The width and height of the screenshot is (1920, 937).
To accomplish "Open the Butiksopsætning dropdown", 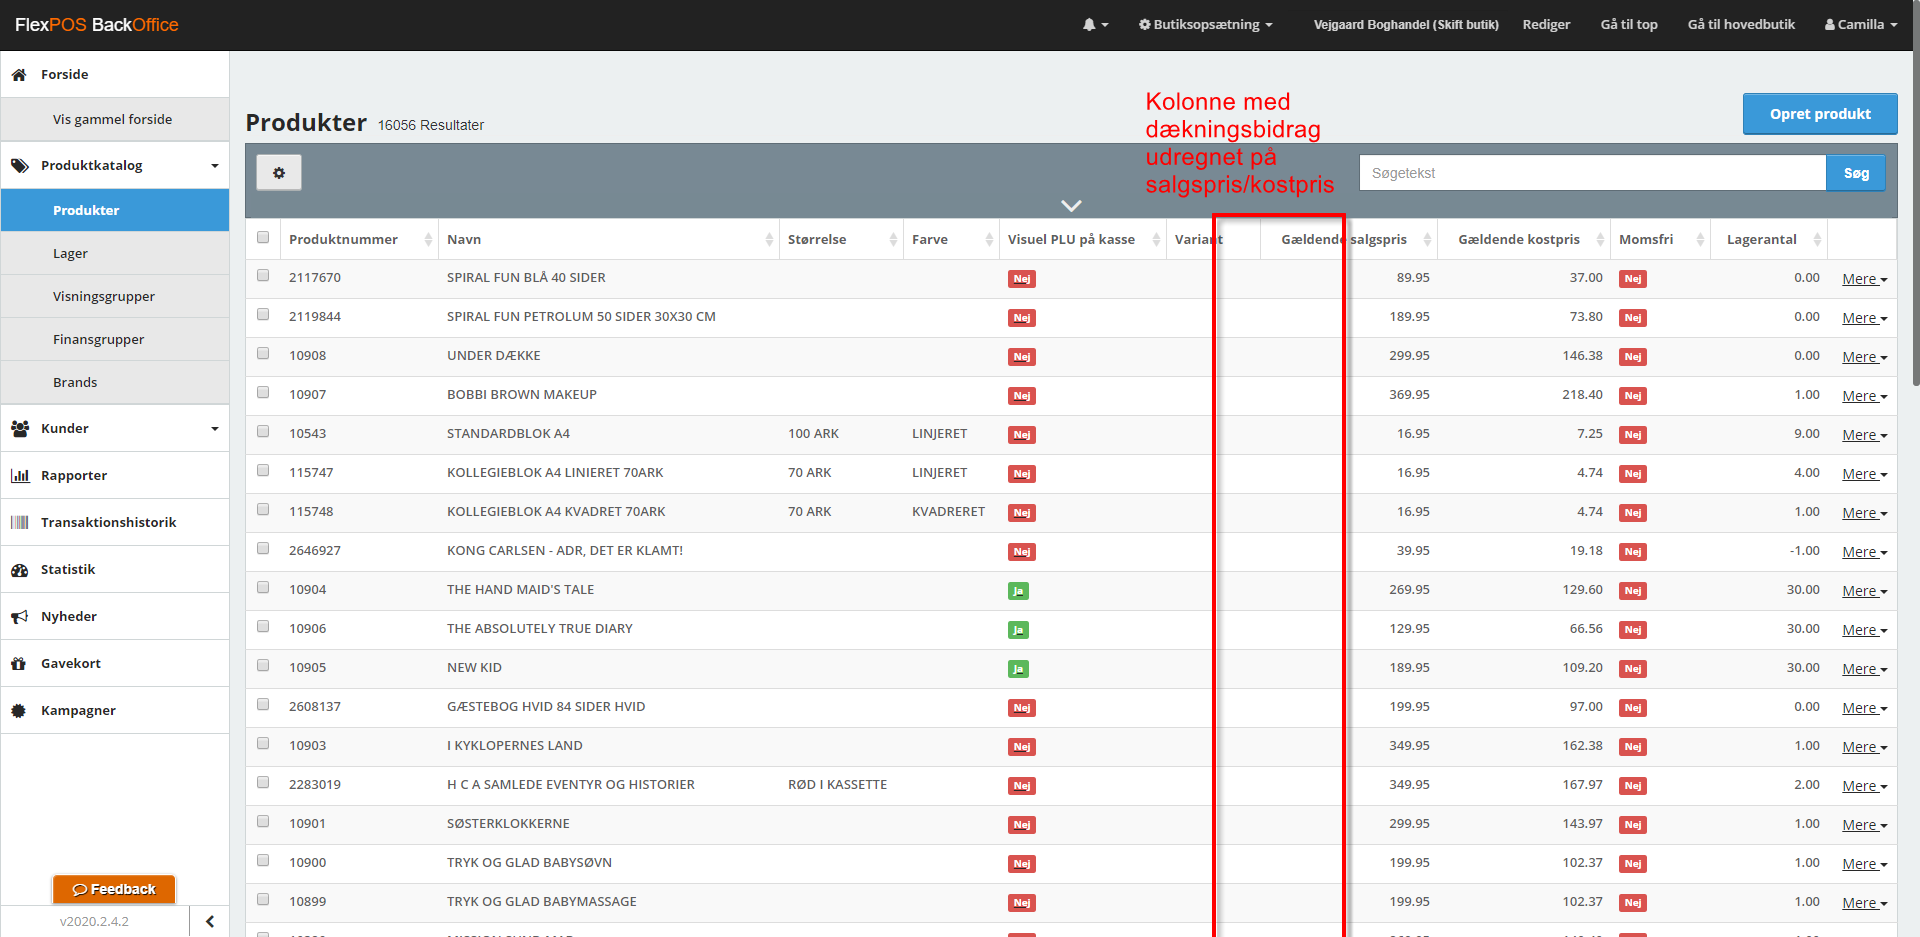I will tap(1205, 24).
